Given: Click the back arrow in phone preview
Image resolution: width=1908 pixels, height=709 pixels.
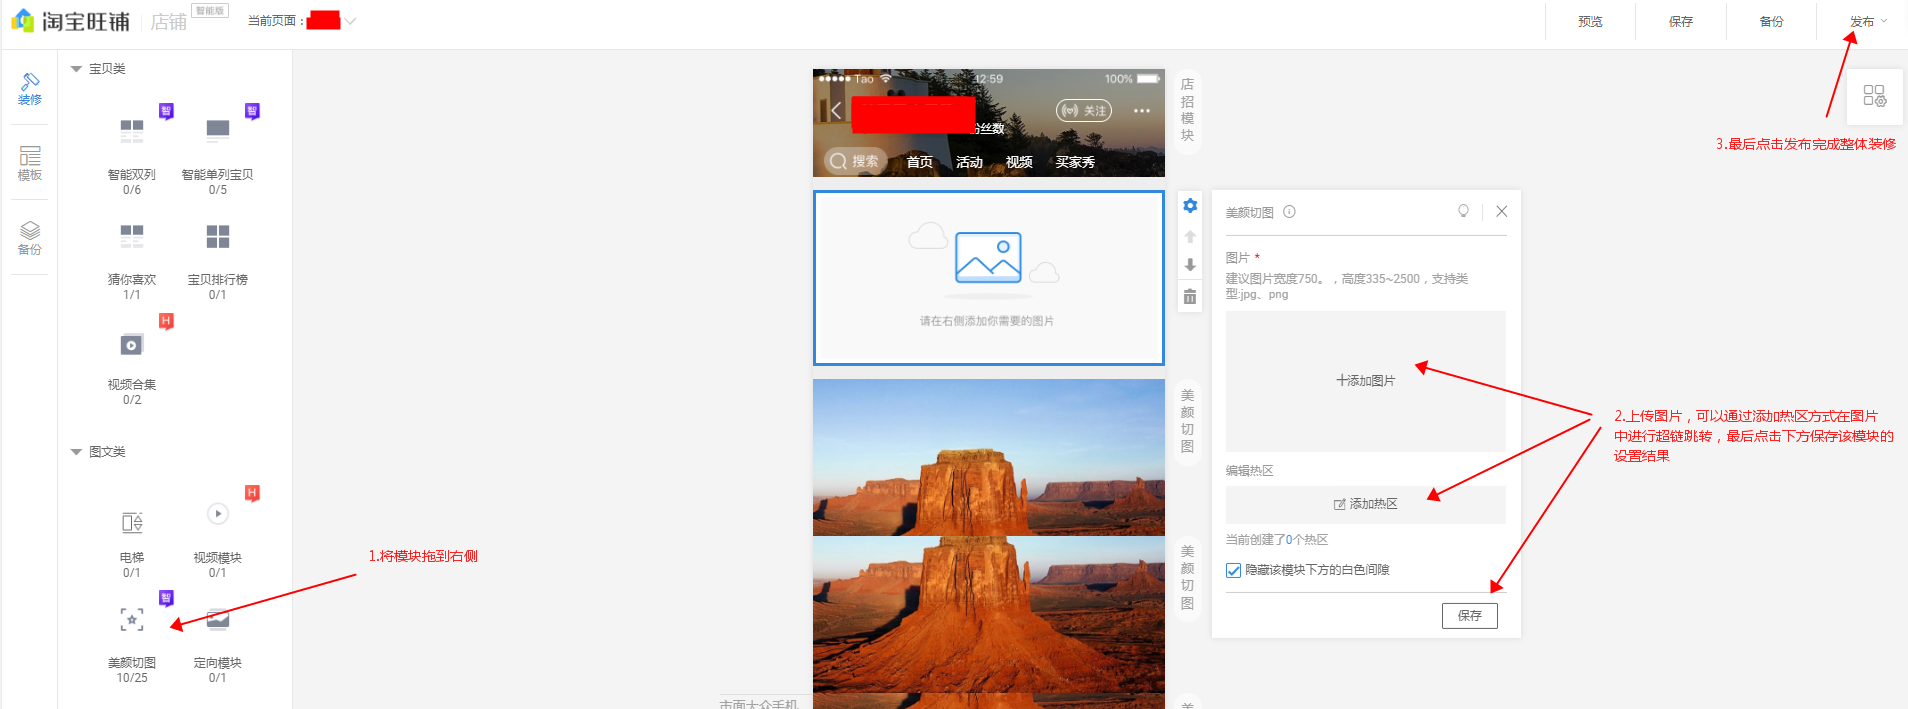Looking at the screenshot, I should pyautogui.click(x=836, y=110).
